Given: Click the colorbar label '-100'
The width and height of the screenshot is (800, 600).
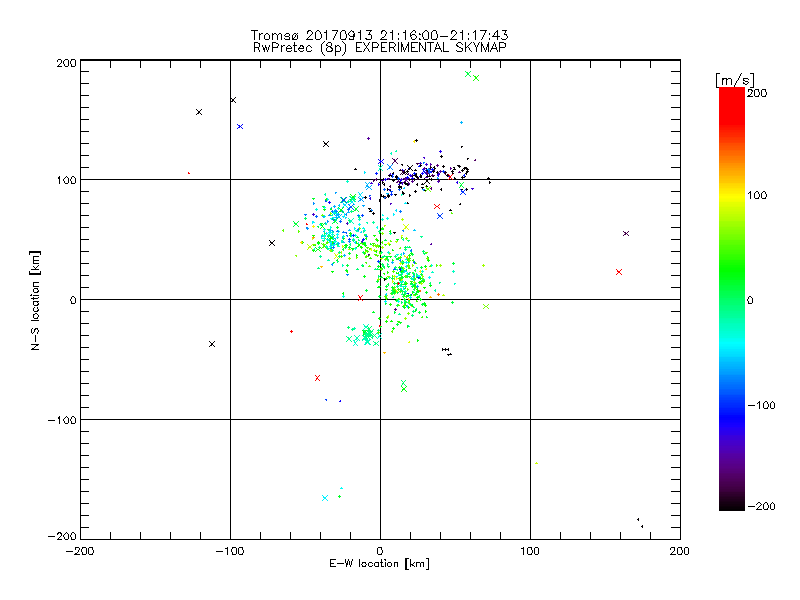Looking at the screenshot, I should click(x=761, y=405).
